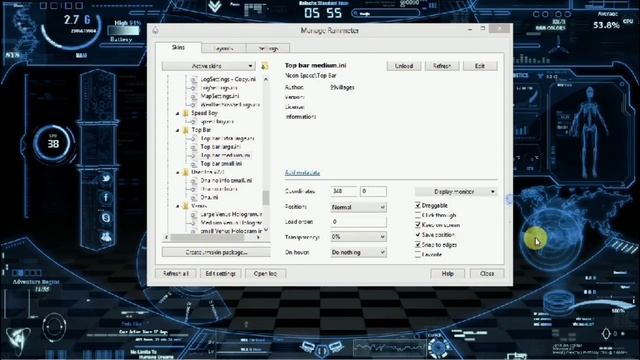Collapse the folder containing Dna.ini
Image resolution: width=640 pixels, height=360 pixels.
click(x=178, y=172)
